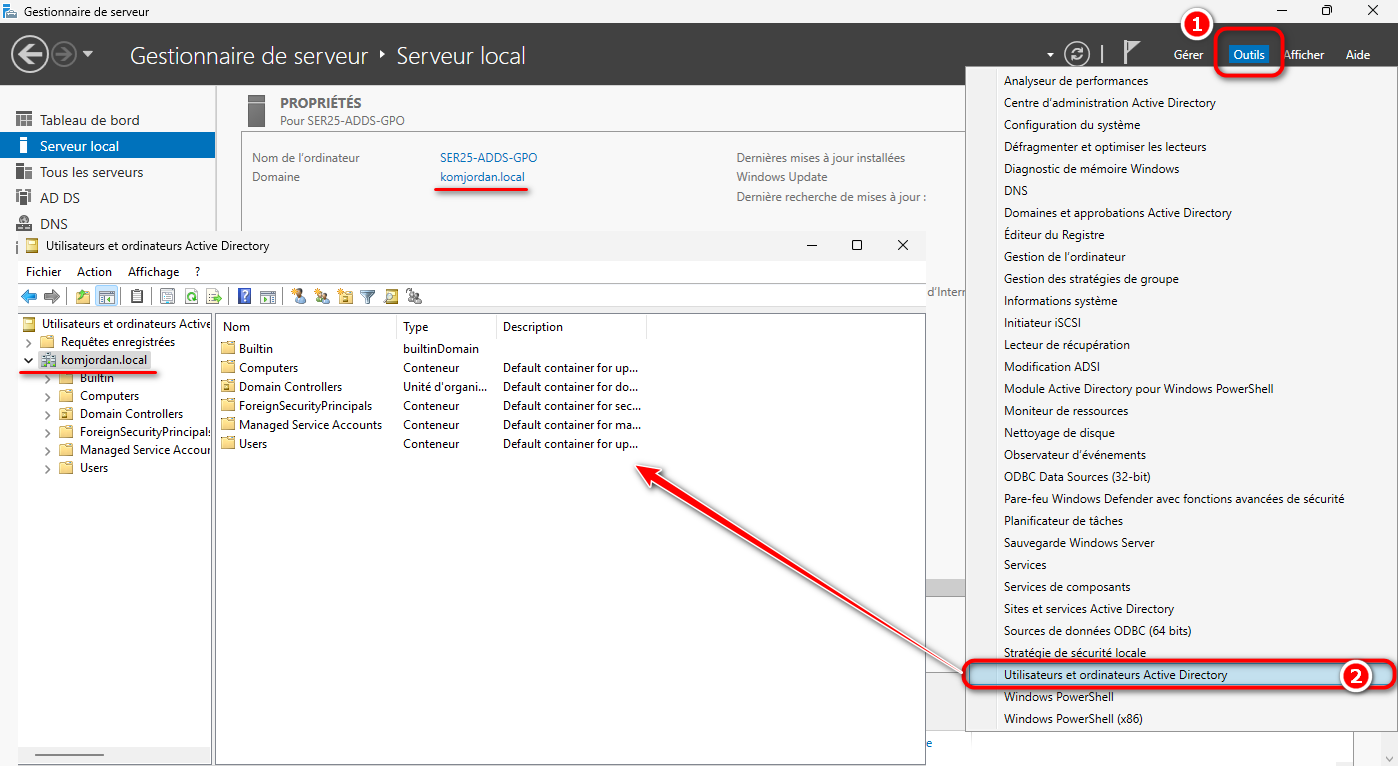Open the Affichage menu
This screenshot has width=1398, height=766.
[x=153, y=272]
